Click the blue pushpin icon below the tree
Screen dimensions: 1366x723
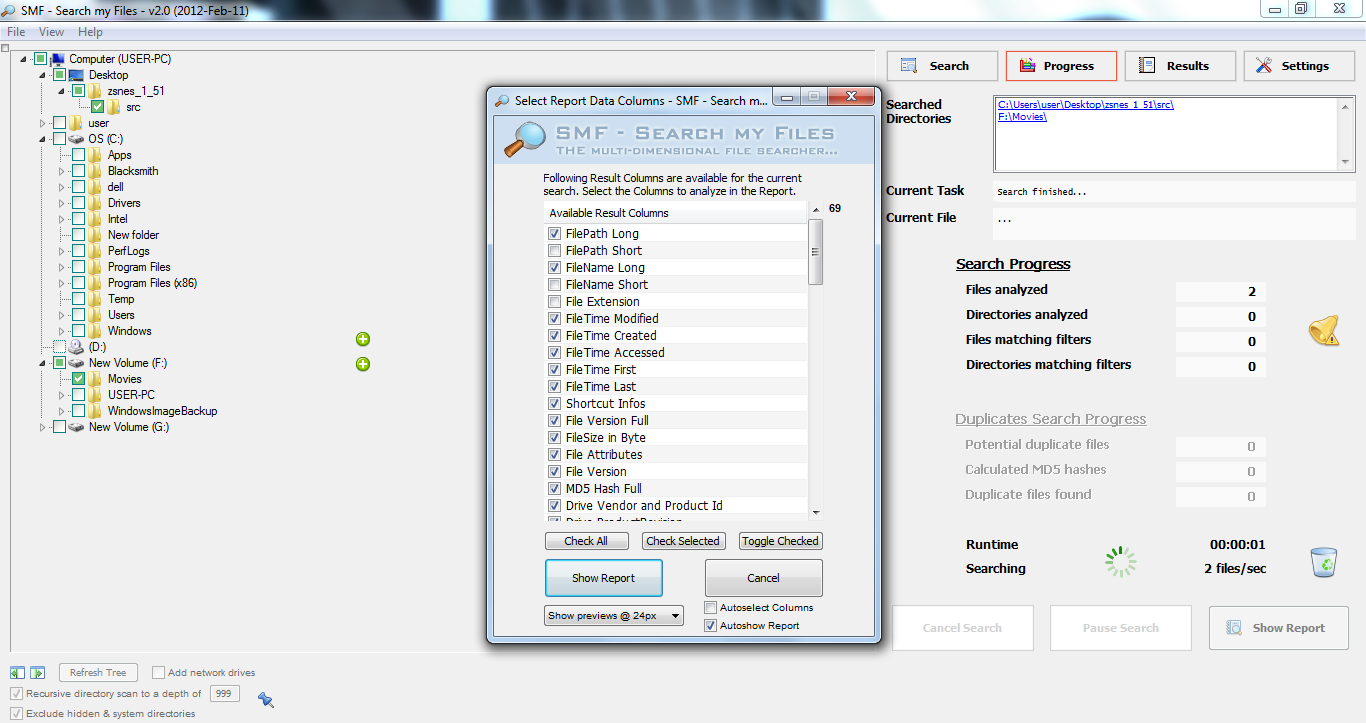265,699
